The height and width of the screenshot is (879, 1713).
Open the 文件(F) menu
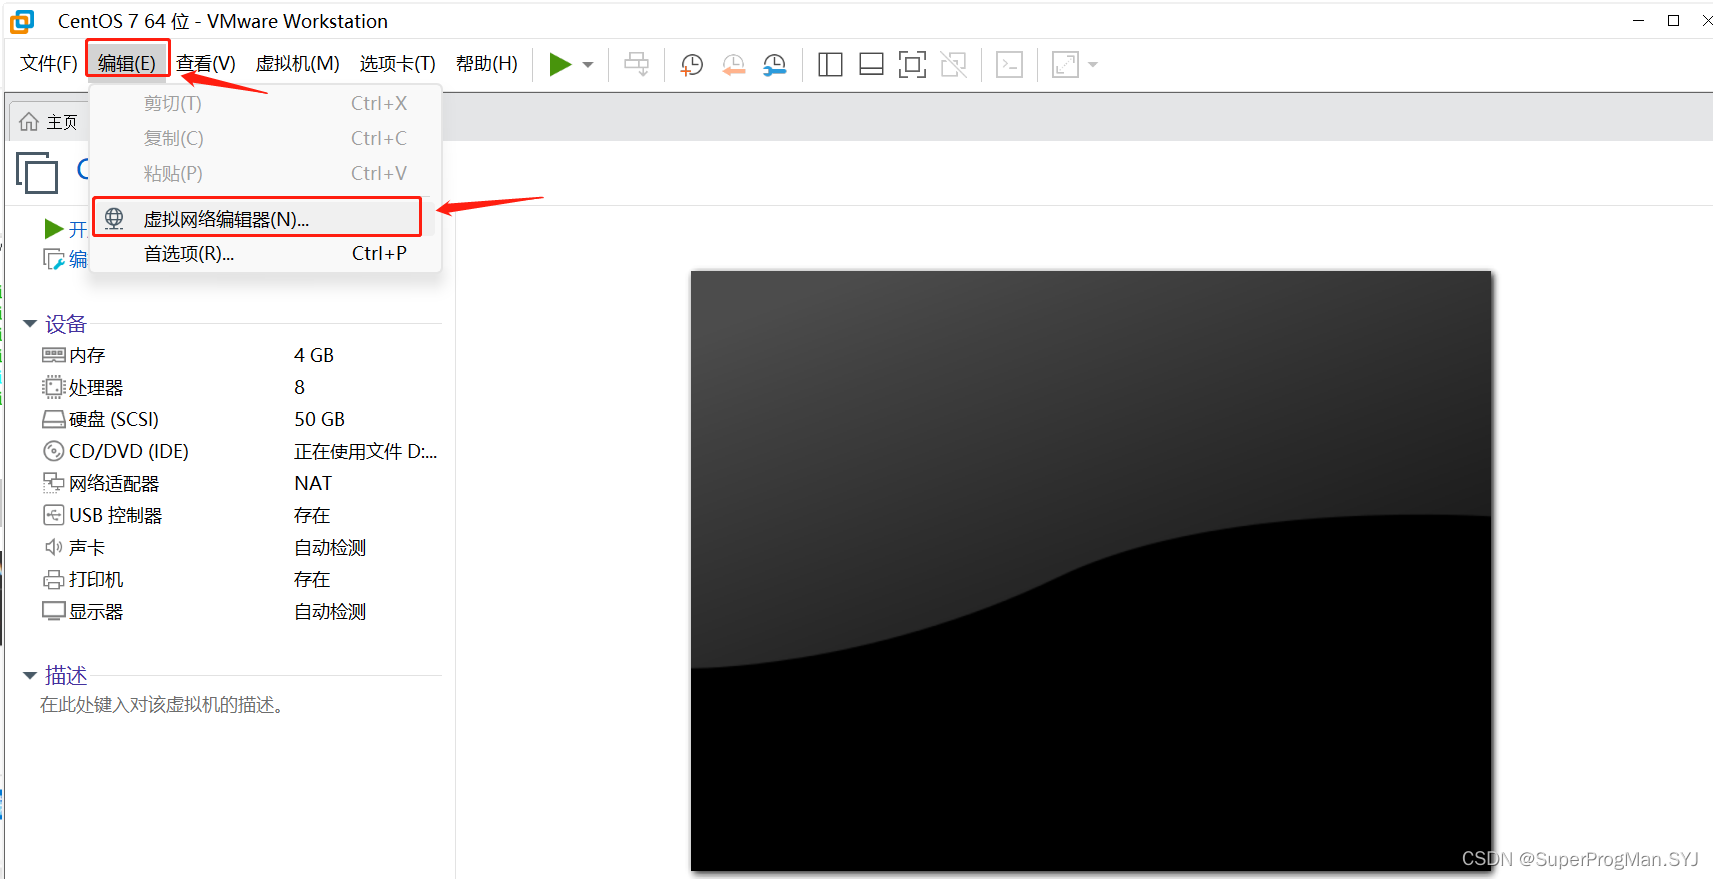(49, 64)
